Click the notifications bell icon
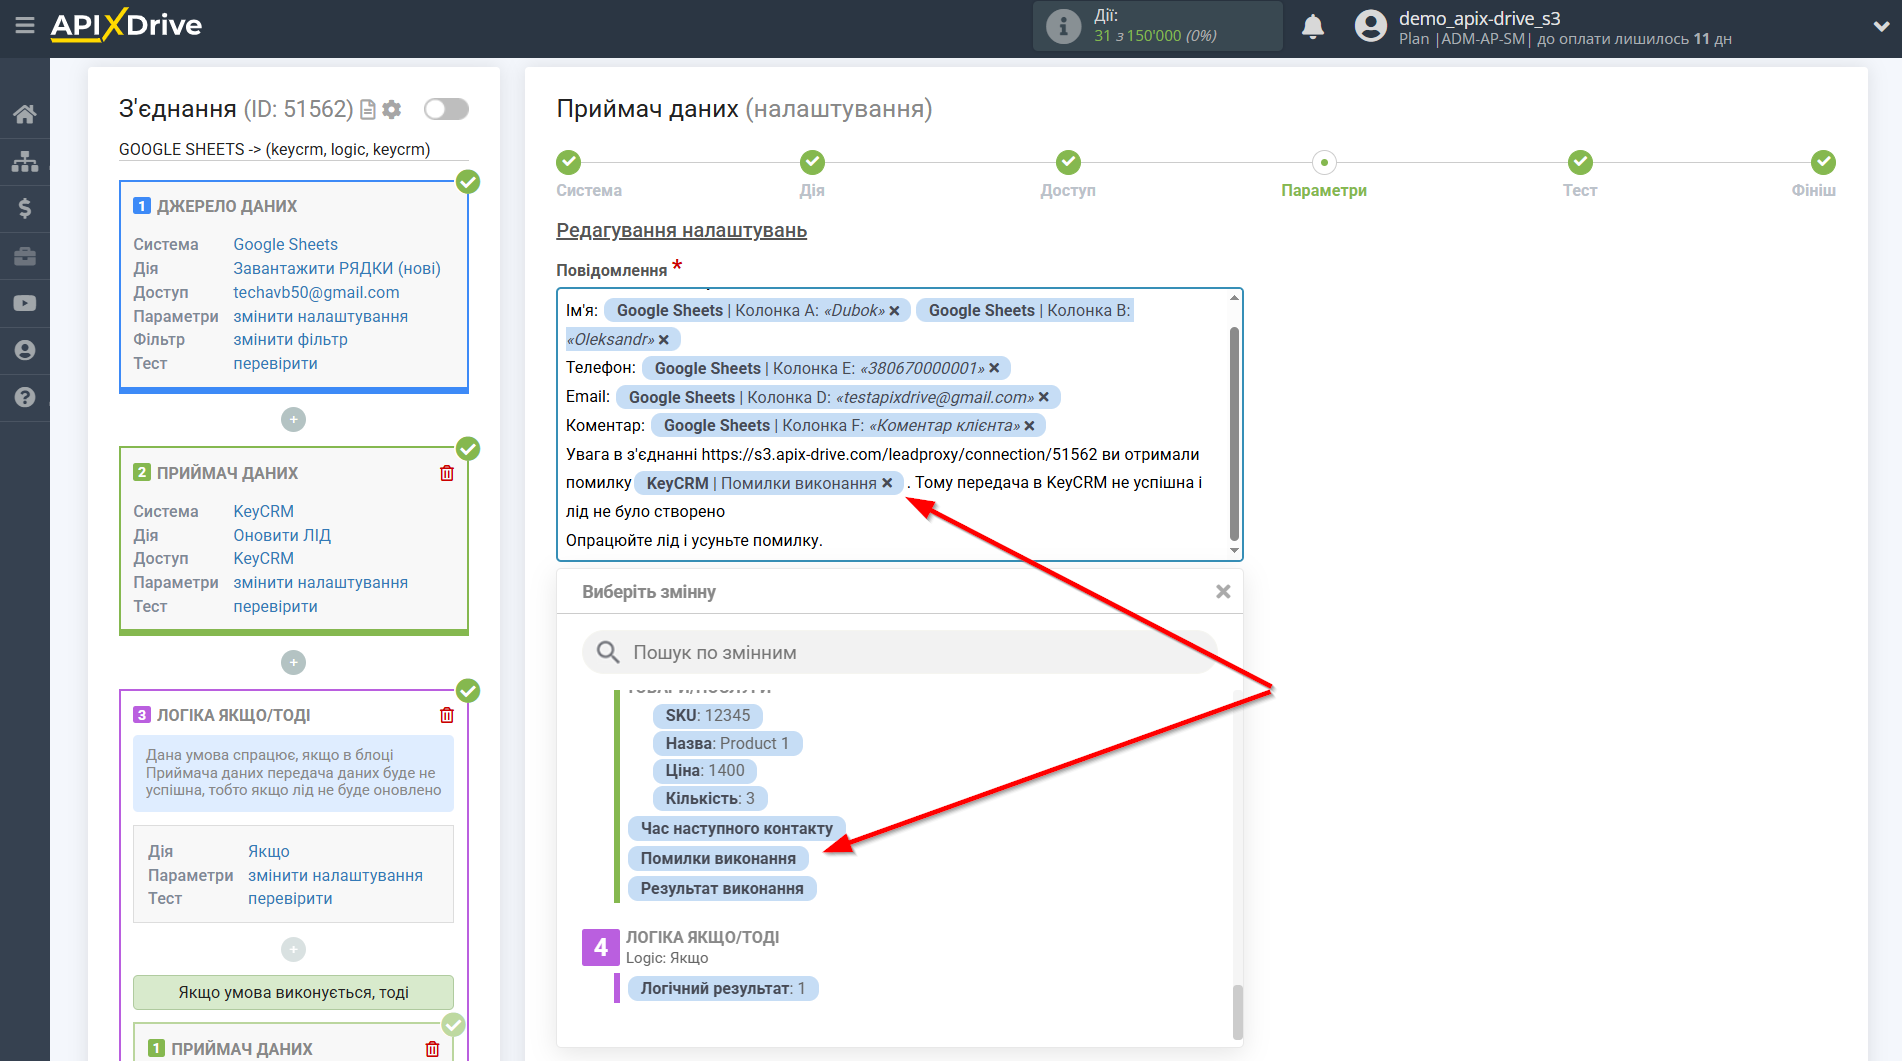1902x1061 pixels. pos(1313,26)
